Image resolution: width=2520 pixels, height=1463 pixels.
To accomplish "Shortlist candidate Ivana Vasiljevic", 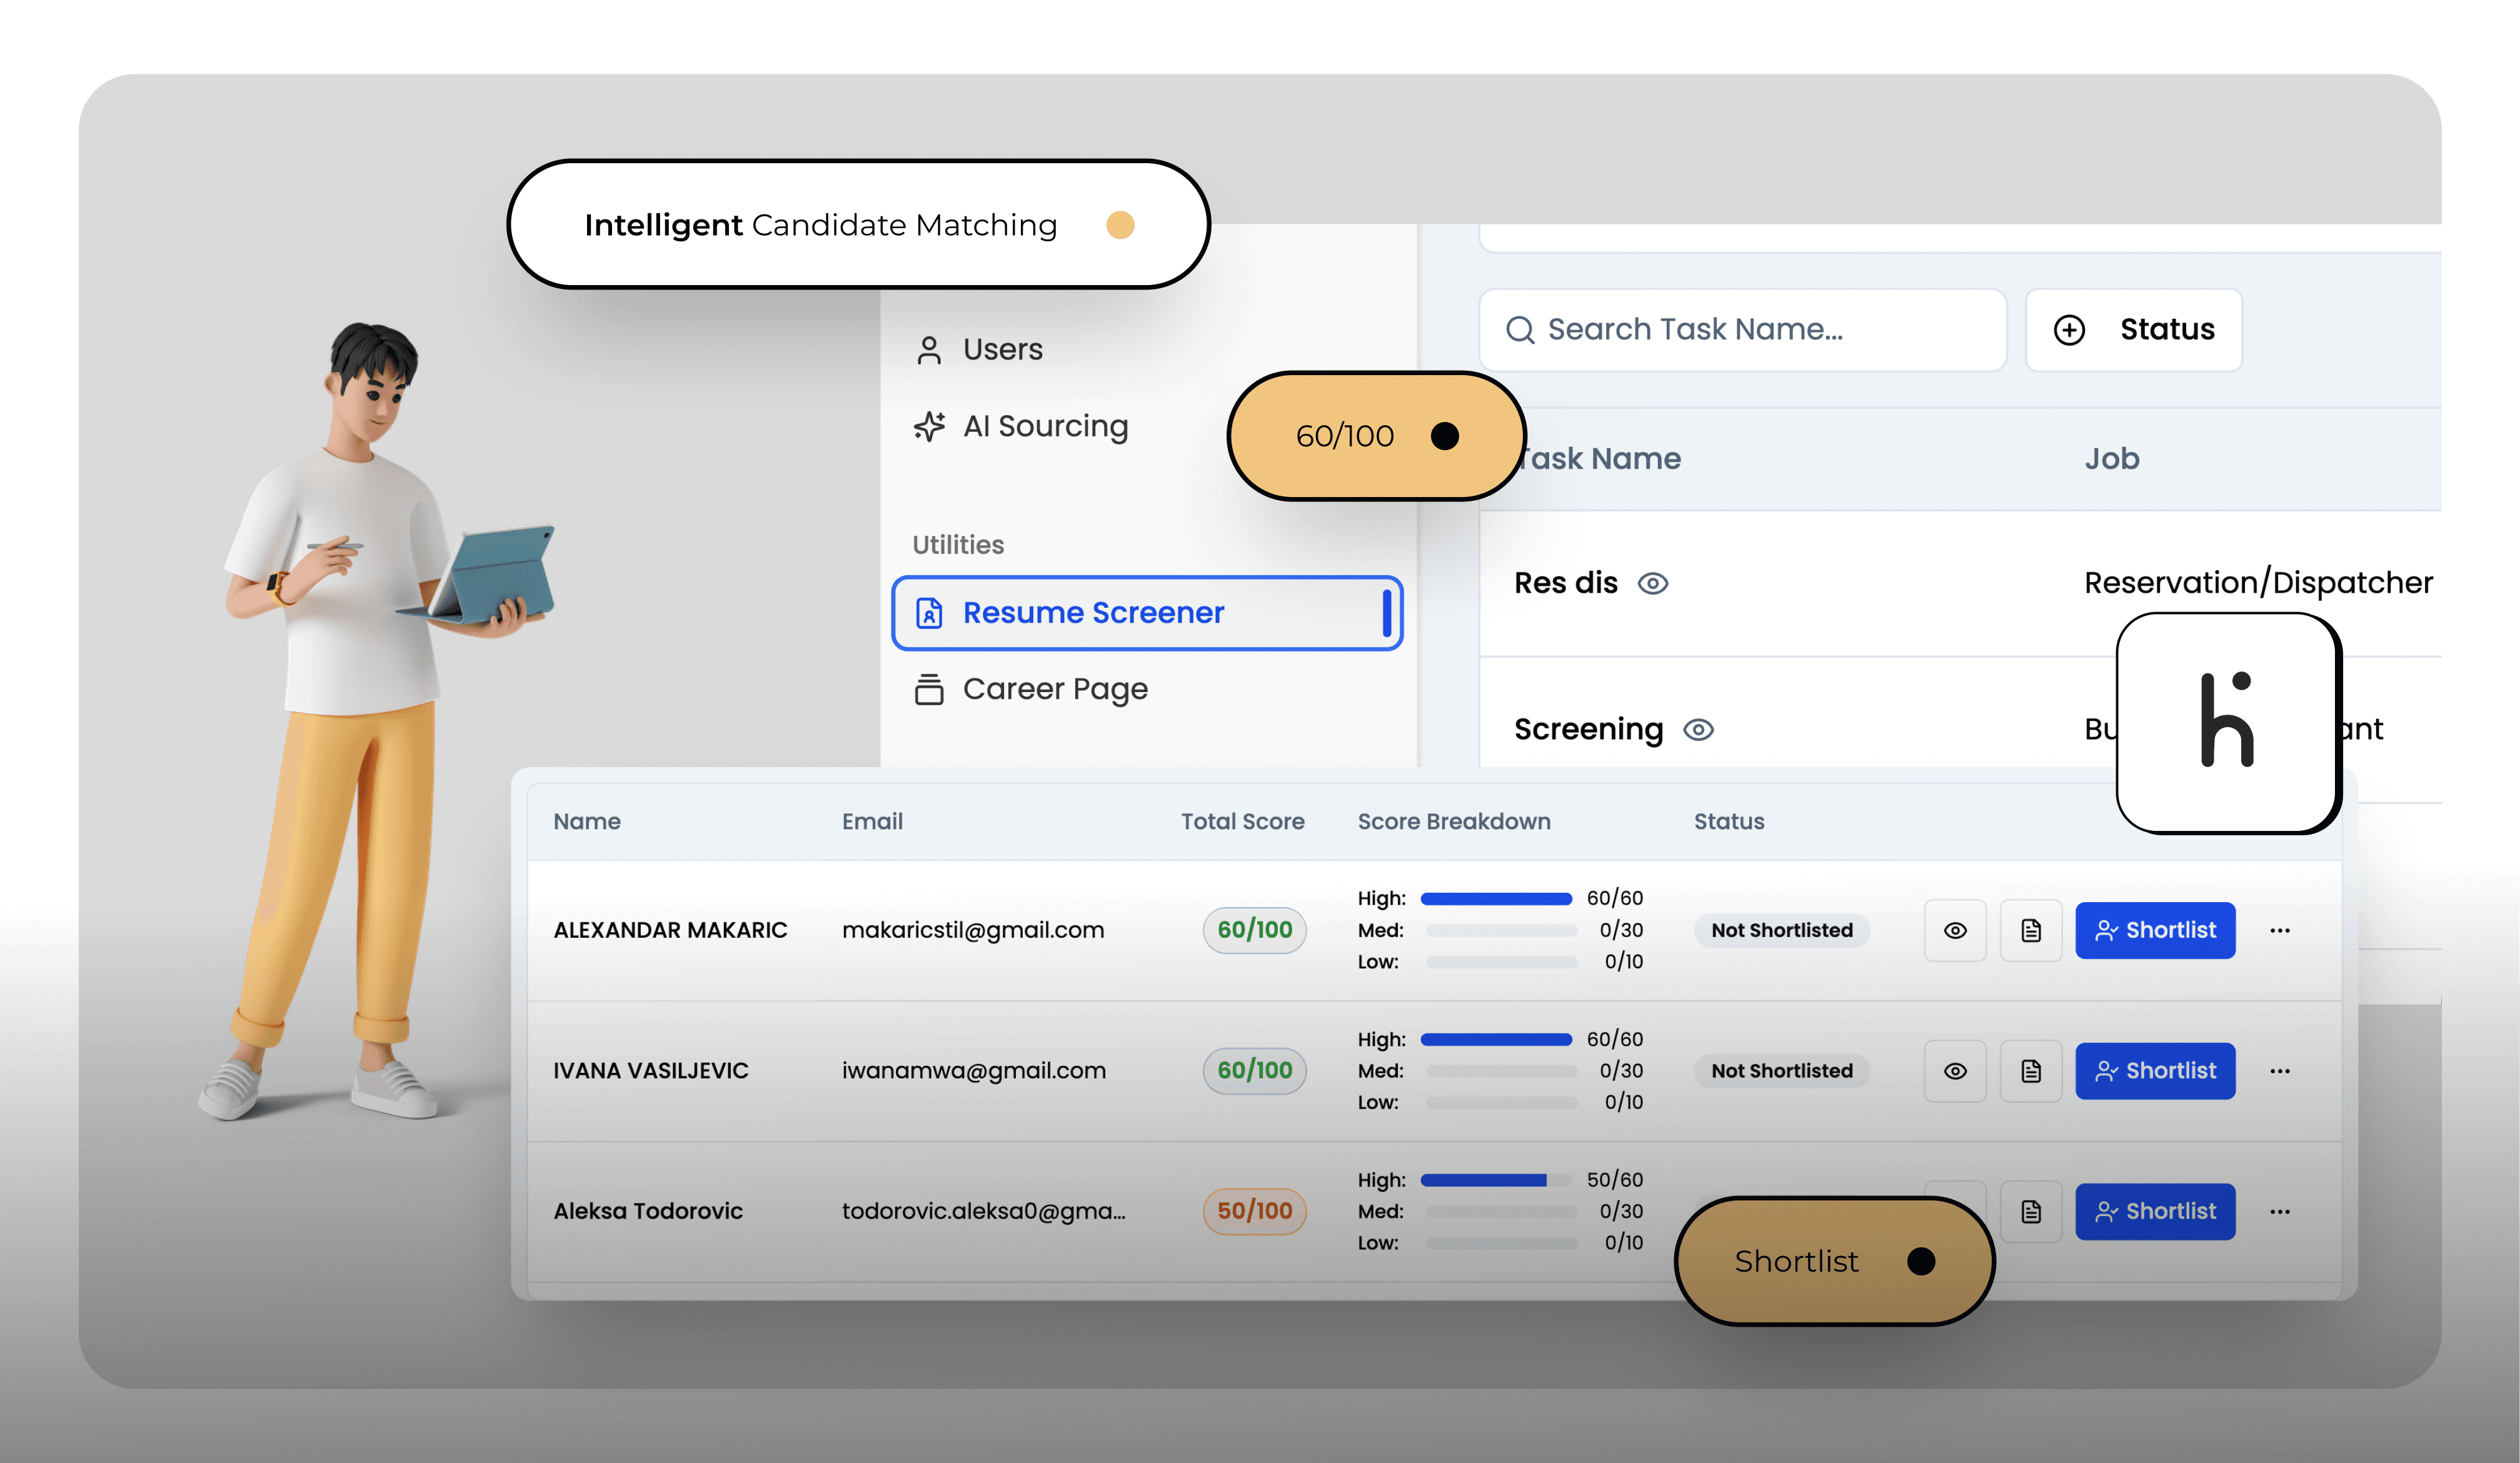I will (x=2155, y=1071).
